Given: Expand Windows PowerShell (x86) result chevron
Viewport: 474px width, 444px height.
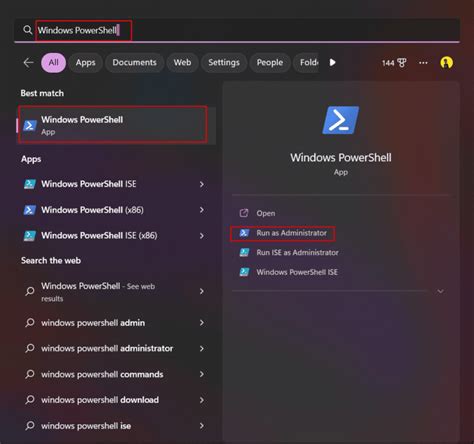Looking at the screenshot, I should (202, 210).
